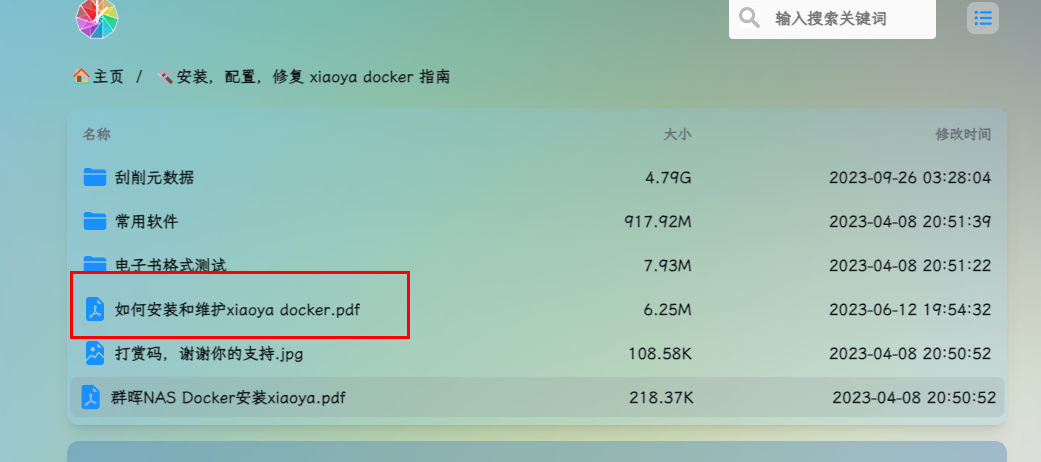Sort files by 修改时间 column header
Screen dimensions: 1041x462
[x=963, y=134]
